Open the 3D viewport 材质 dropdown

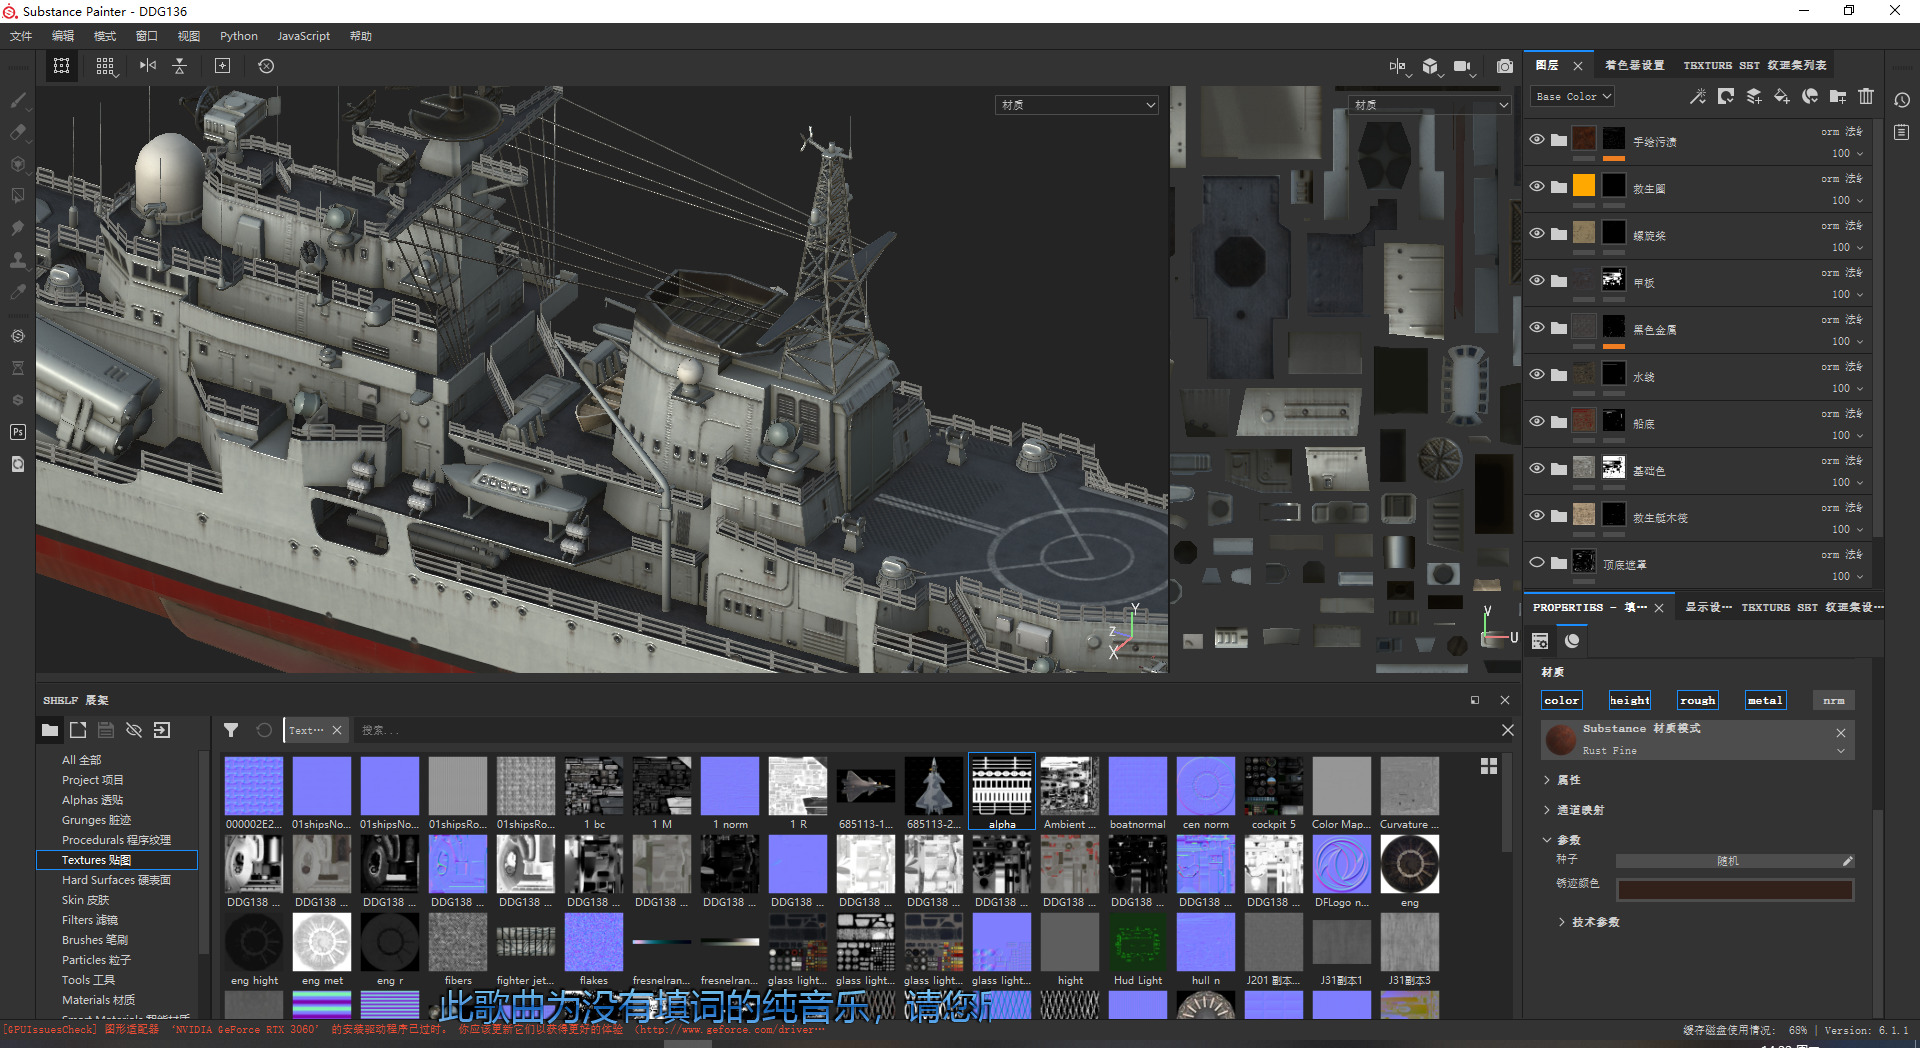point(1077,105)
